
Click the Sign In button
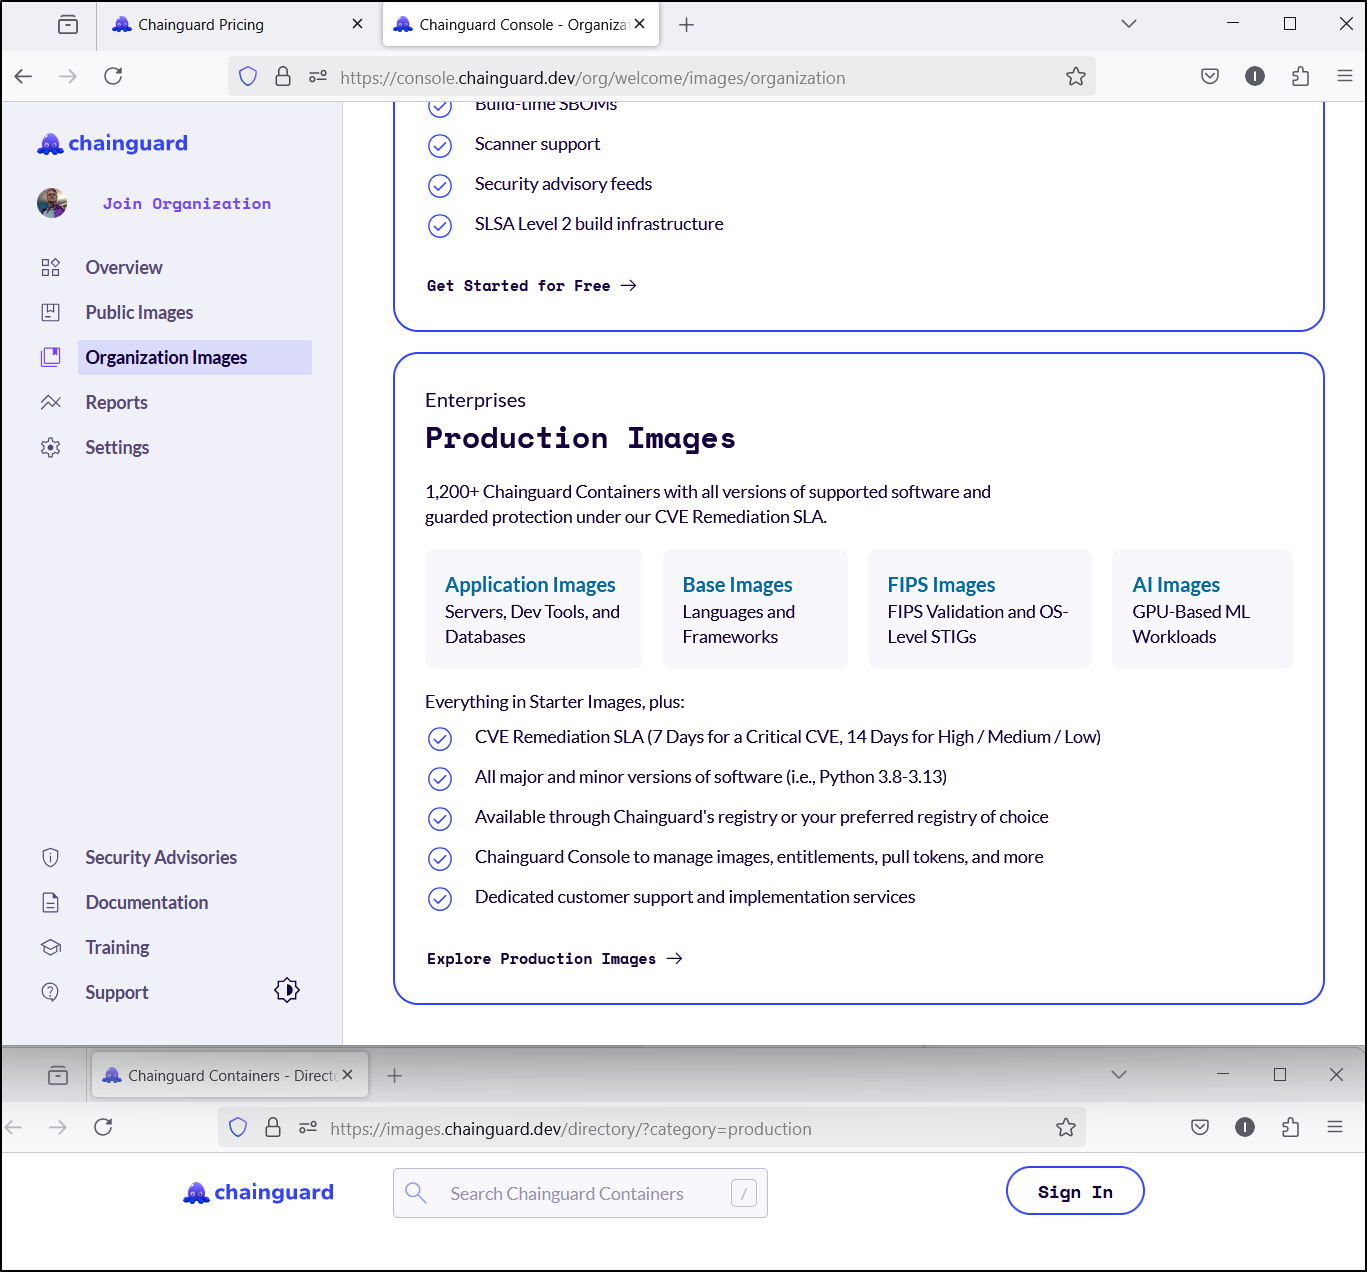tap(1075, 1191)
